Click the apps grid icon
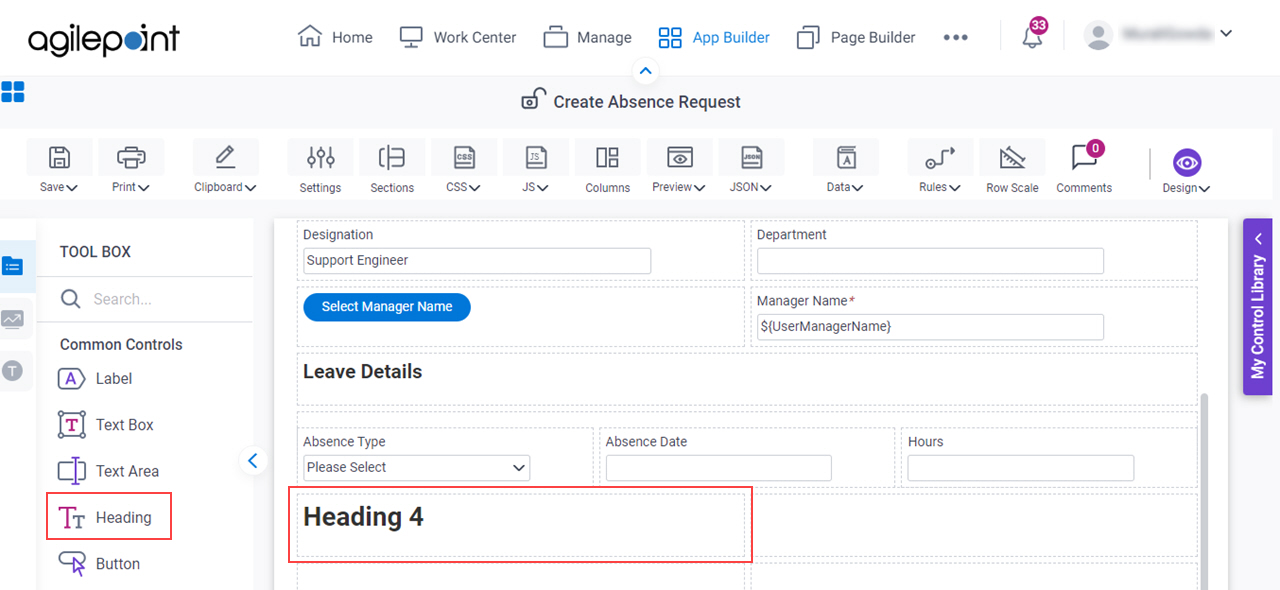Image resolution: width=1280 pixels, height=590 pixels. (x=13, y=92)
